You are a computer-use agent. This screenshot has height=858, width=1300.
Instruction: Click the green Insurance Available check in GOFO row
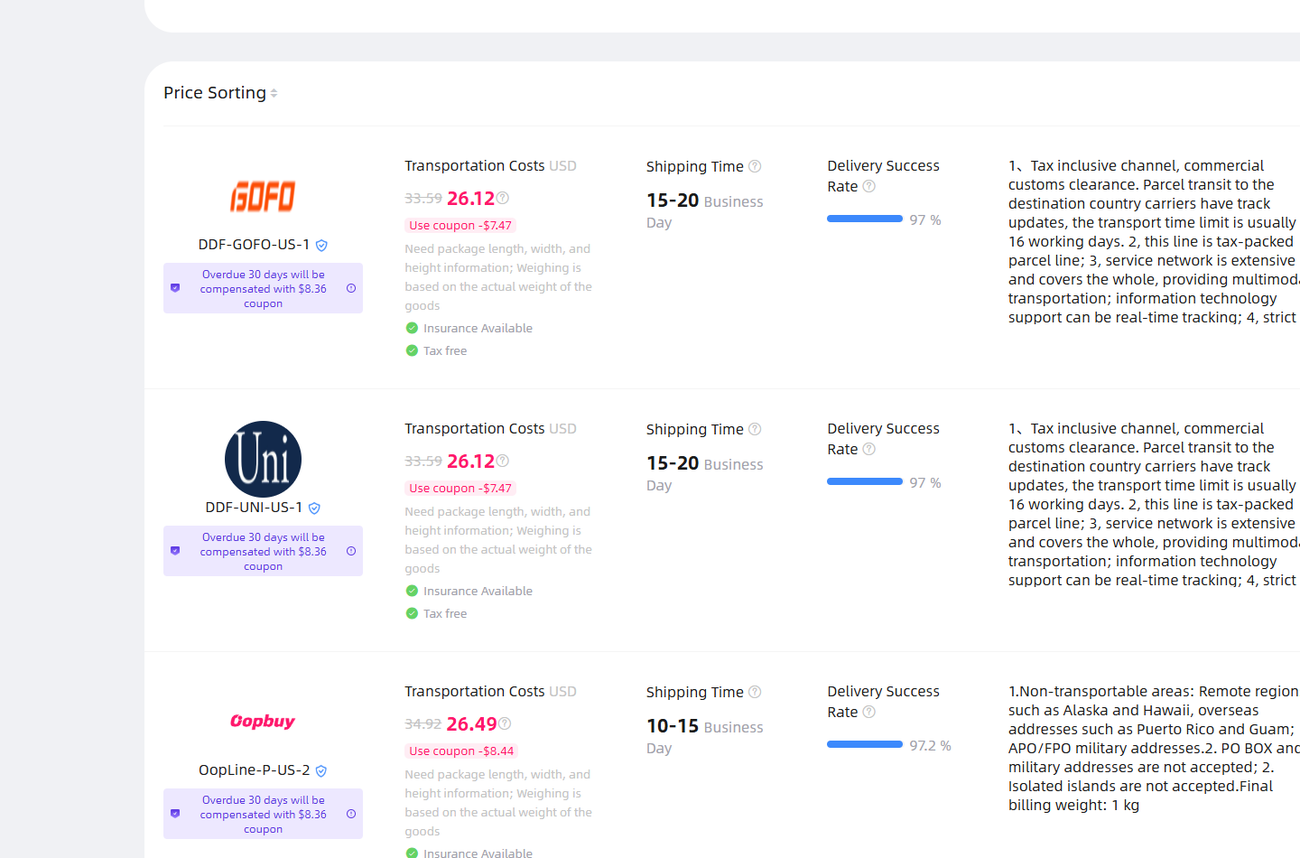pyautogui.click(x=412, y=328)
